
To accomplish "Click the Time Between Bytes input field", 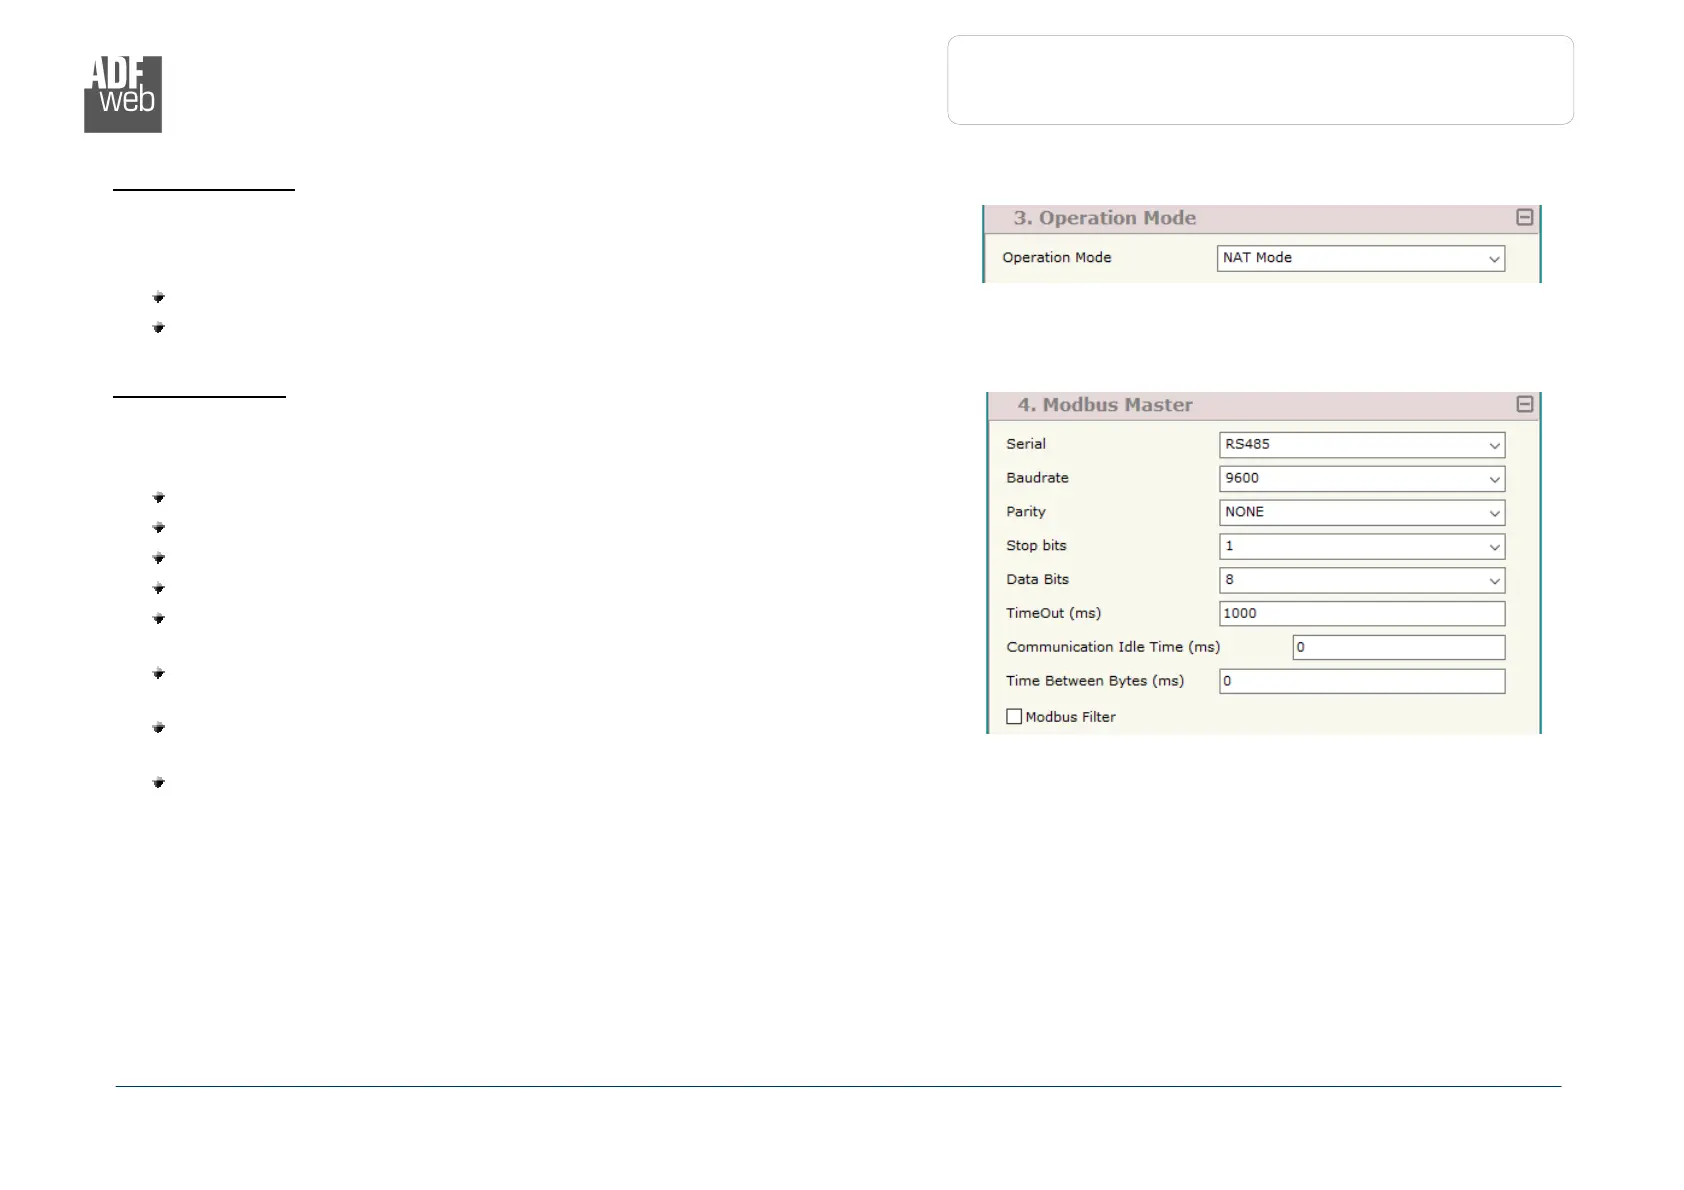I will [x=1362, y=682].
